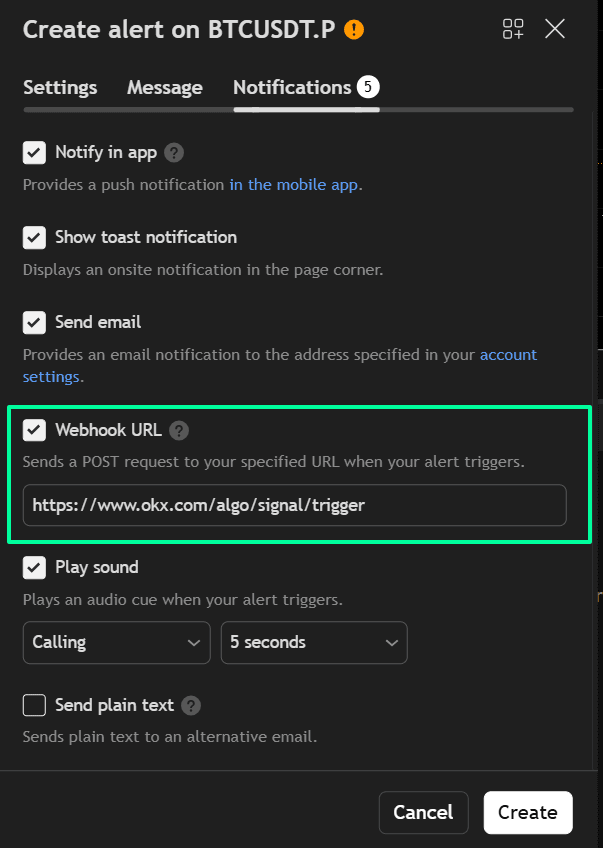Toggle the Show toast notification checkbox
The image size is (603, 848).
pyautogui.click(x=35, y=238)
